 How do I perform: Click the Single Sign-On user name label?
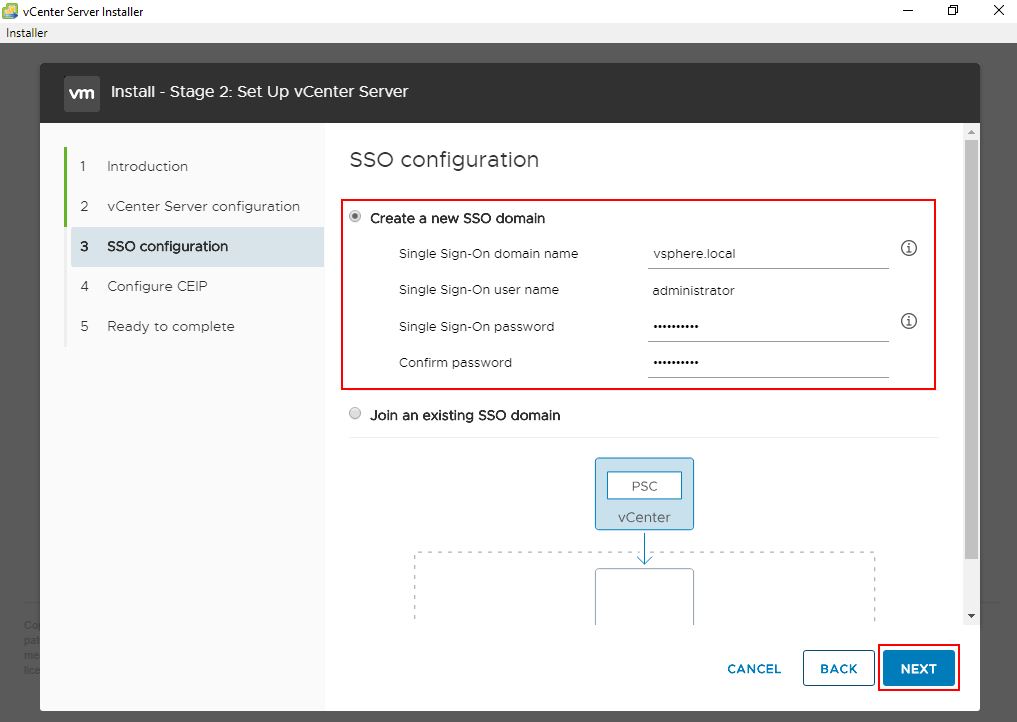479,290
